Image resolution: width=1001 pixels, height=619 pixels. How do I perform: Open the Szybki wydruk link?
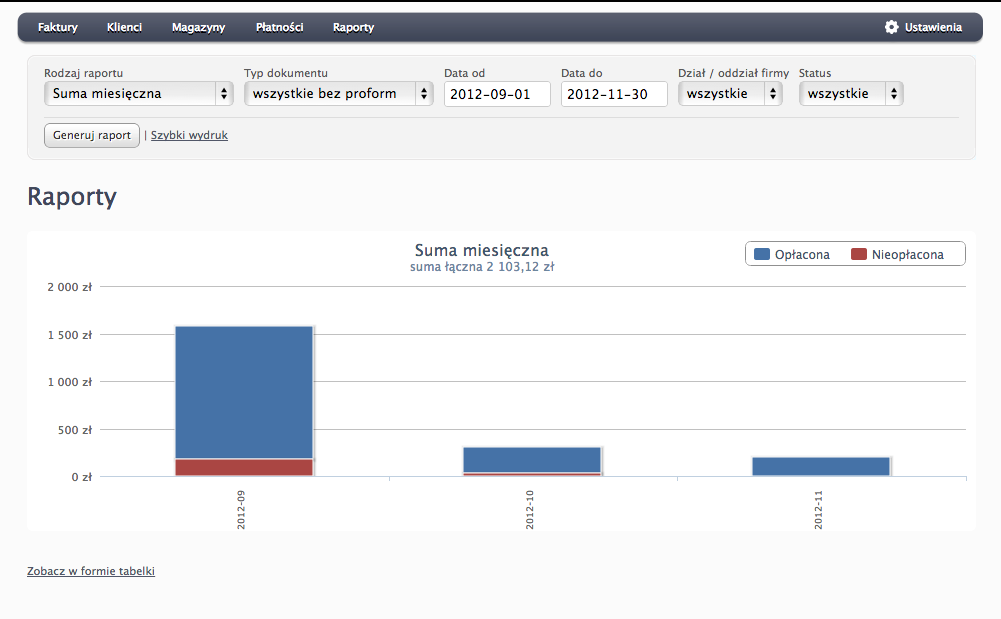189,135
